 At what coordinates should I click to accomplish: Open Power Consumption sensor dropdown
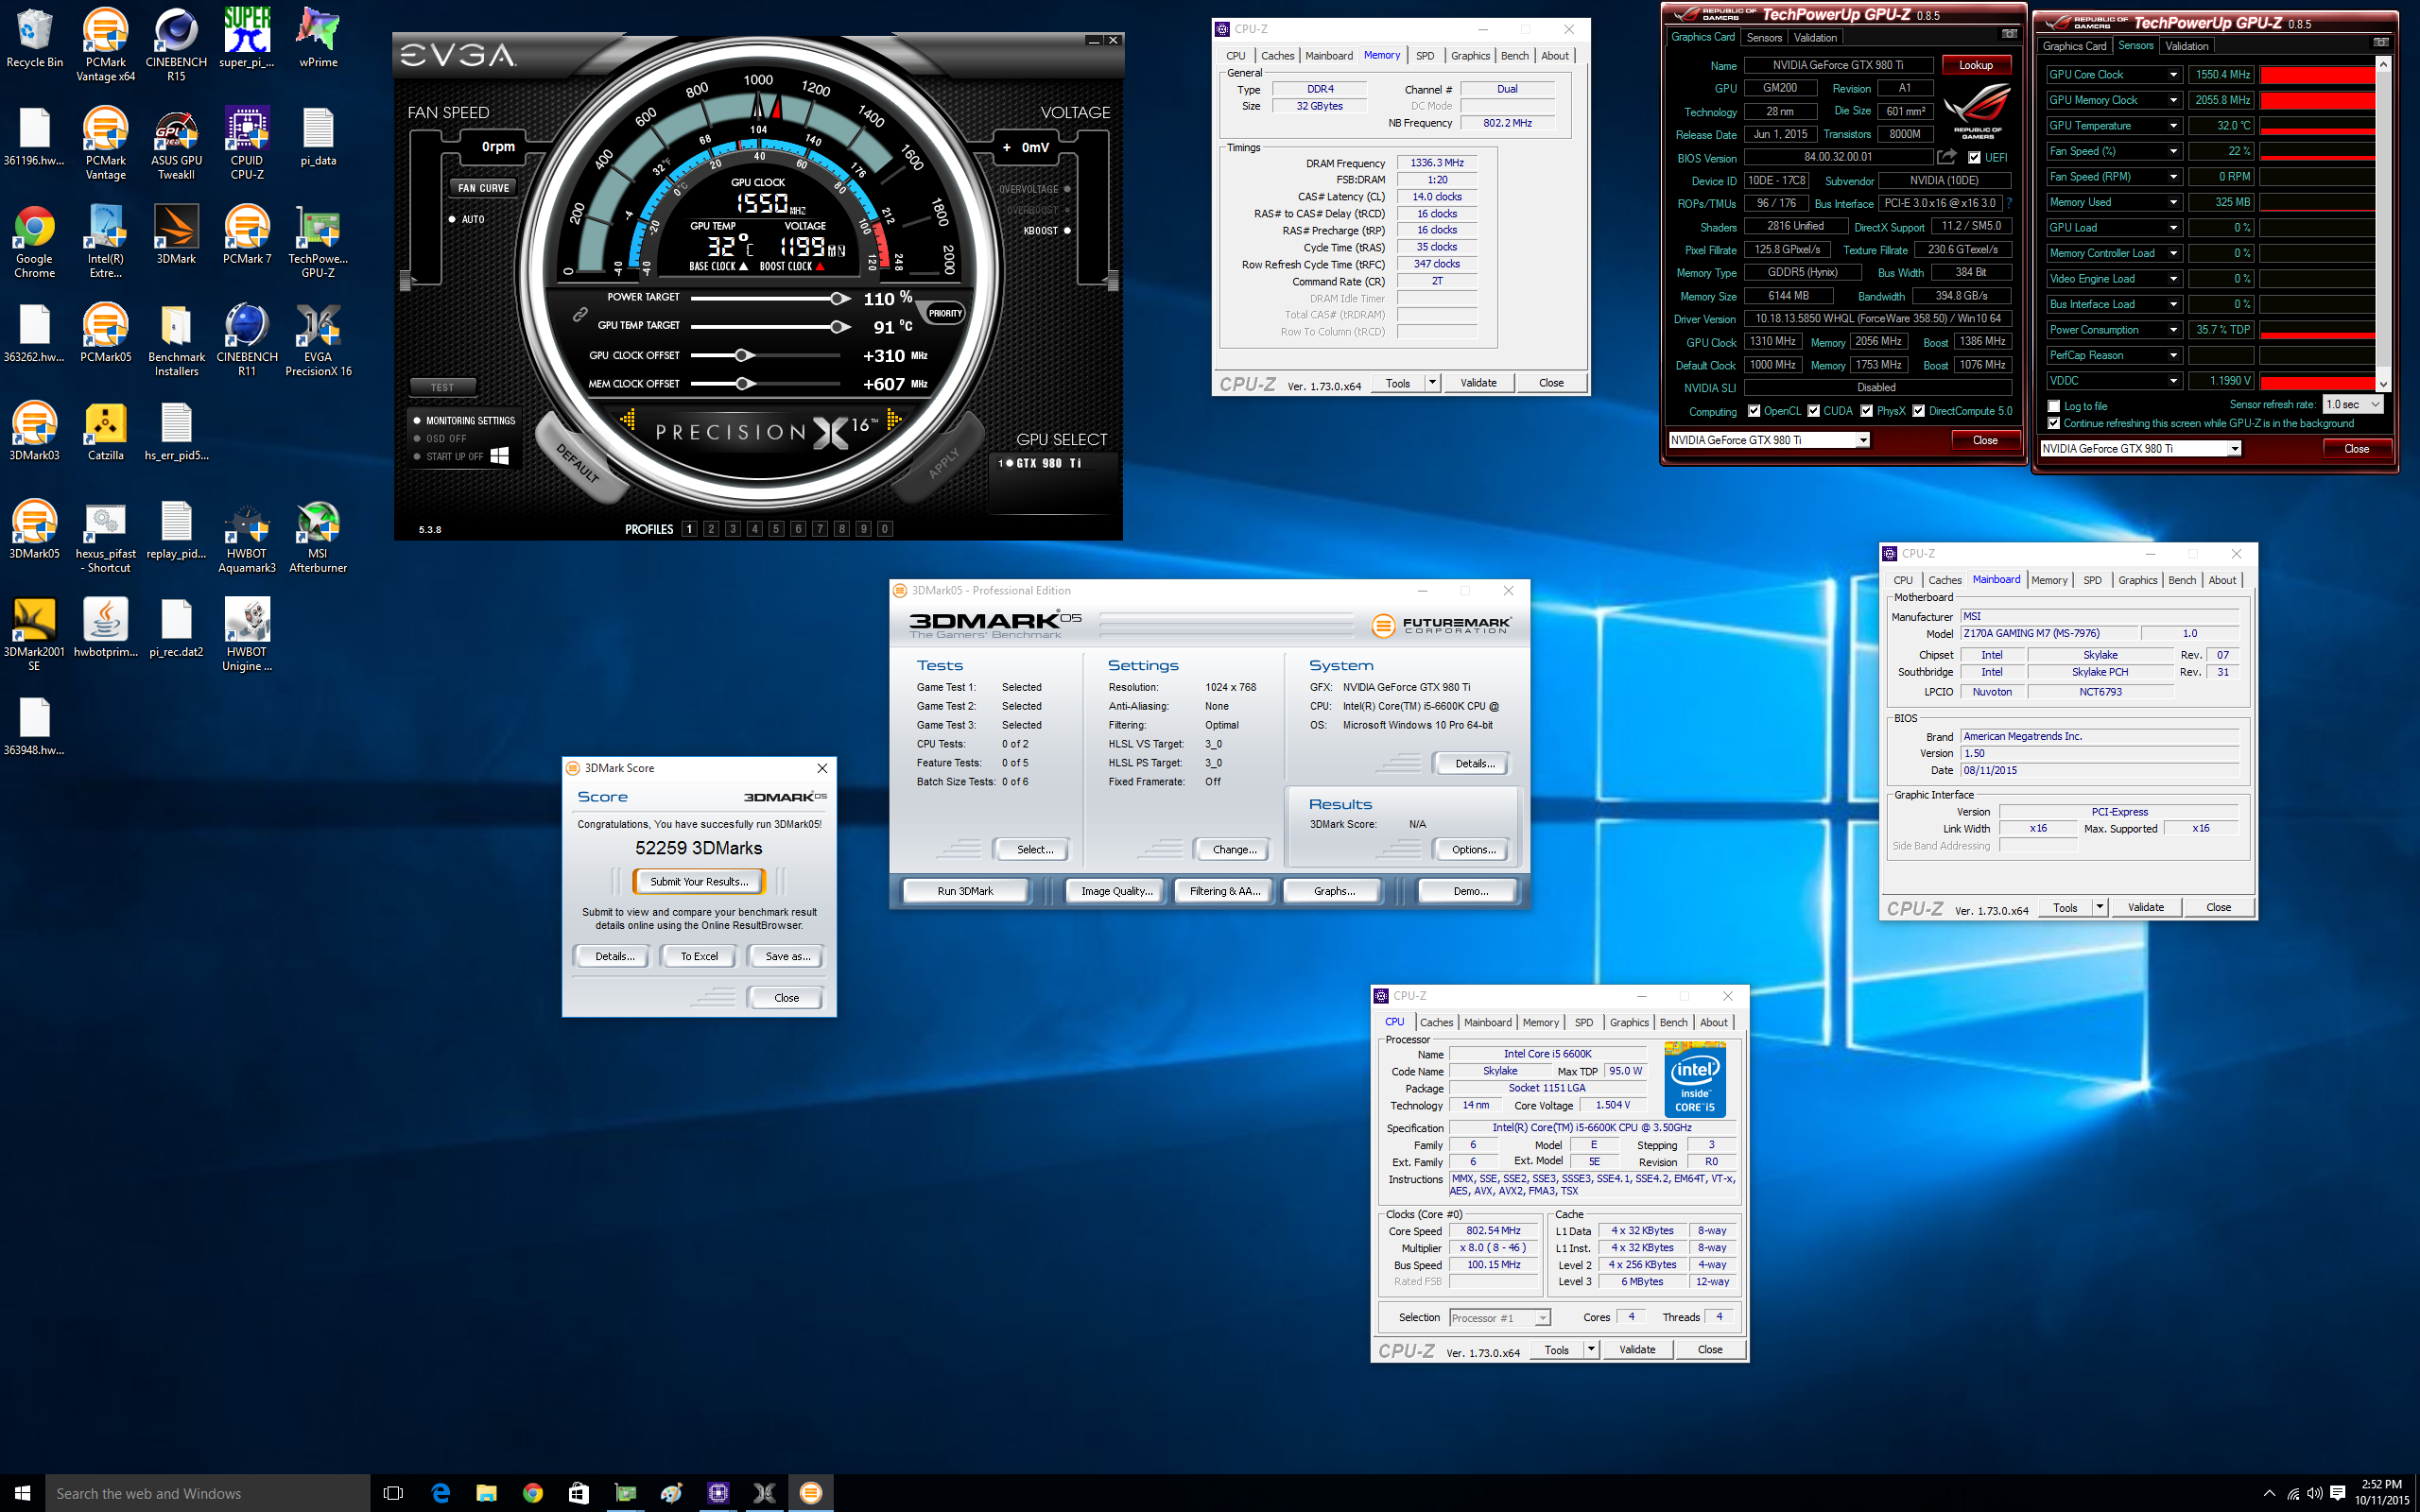coord(2172,330)
